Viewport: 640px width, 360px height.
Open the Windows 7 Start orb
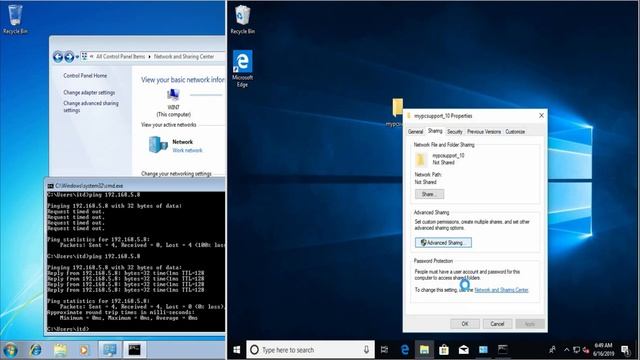tap(10, 350)
